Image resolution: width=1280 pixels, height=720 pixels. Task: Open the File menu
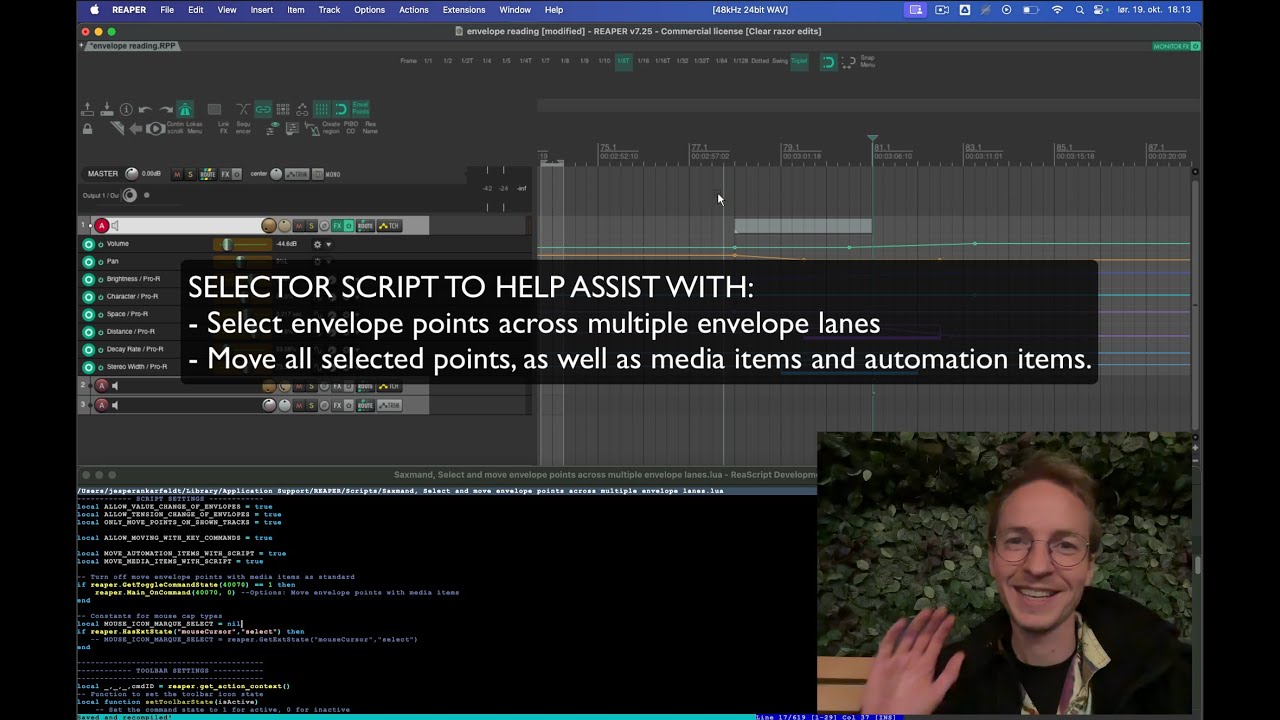pyautogui.click(x=167, y=10)
